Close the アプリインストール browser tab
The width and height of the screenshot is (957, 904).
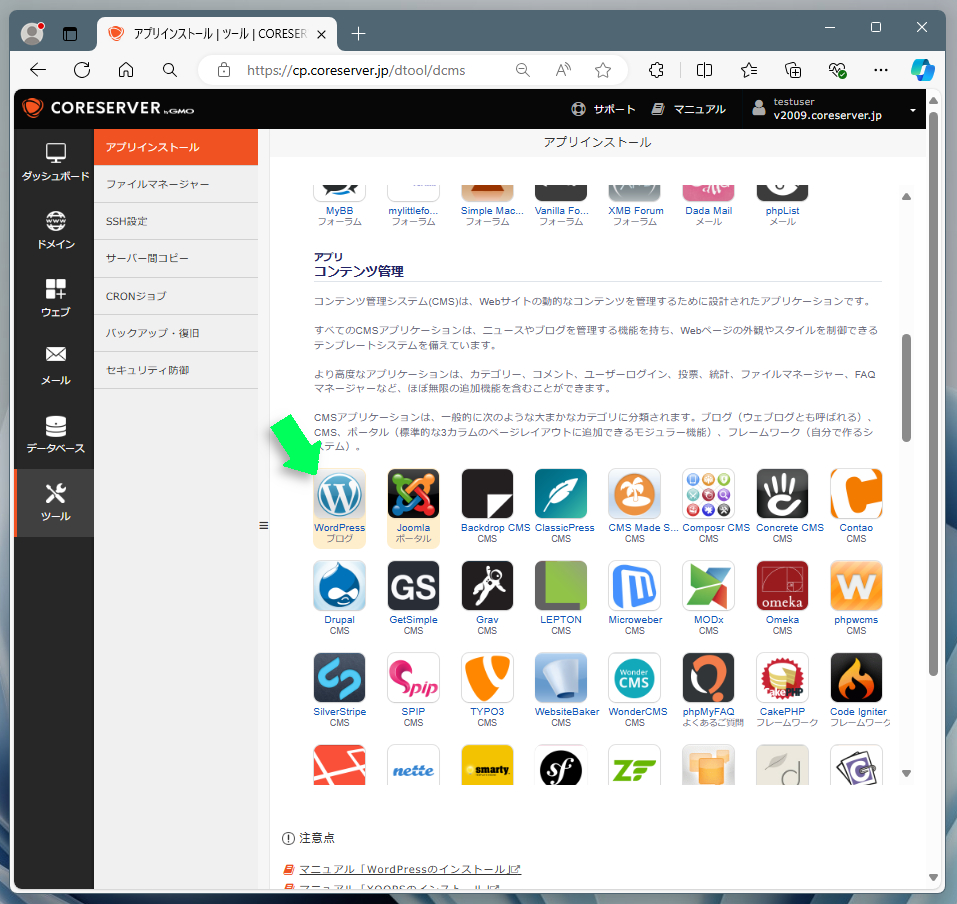pyautogui.click(x=322, y=35)
